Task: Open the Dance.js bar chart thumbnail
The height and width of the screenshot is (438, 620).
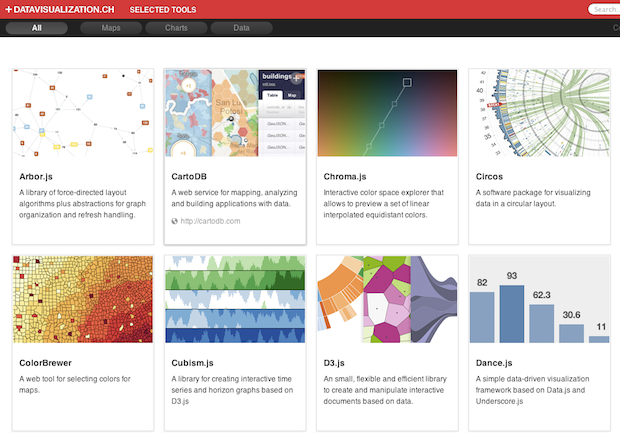Action: (x=540, y=299)
